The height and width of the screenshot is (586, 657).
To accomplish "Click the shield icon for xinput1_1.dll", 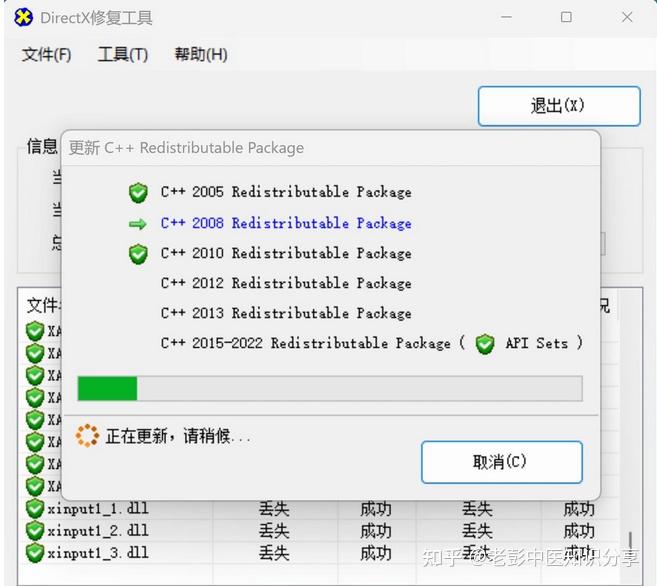I will (x=35, y=509).
